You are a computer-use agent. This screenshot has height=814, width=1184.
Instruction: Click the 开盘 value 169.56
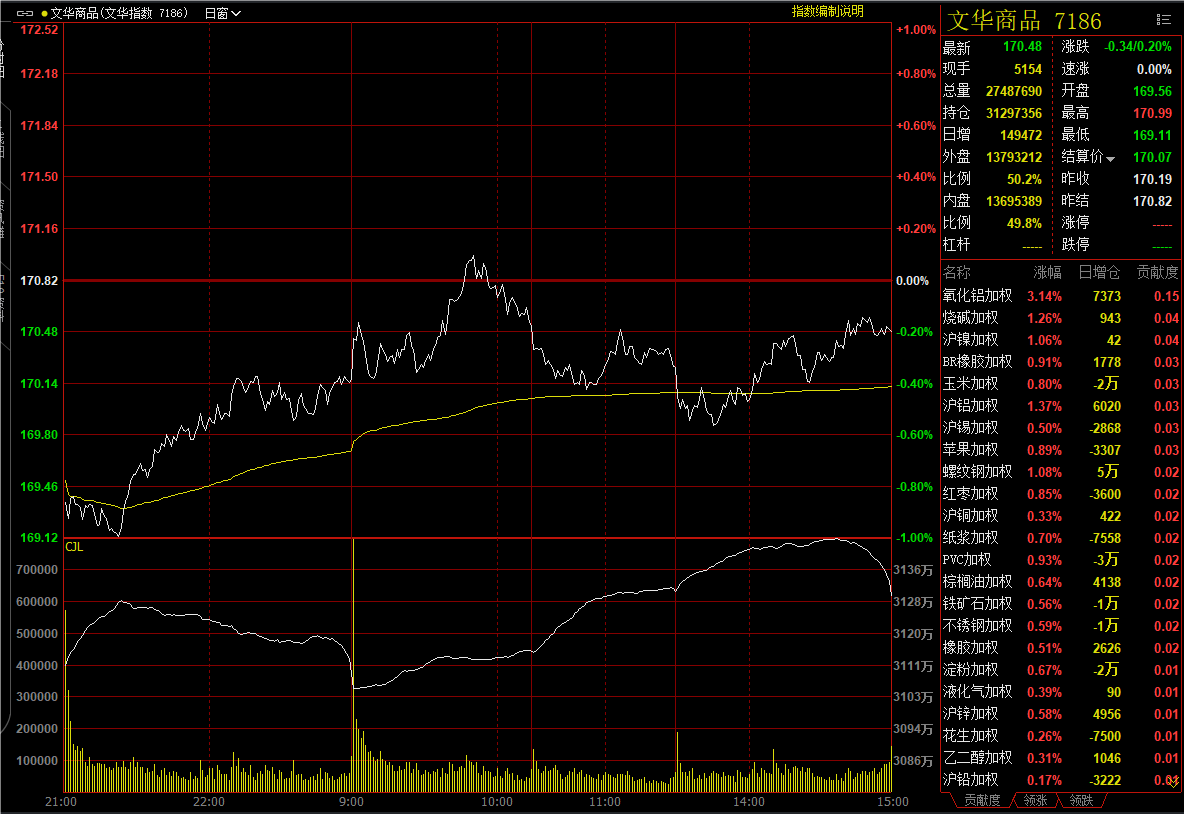point(1152,91)
